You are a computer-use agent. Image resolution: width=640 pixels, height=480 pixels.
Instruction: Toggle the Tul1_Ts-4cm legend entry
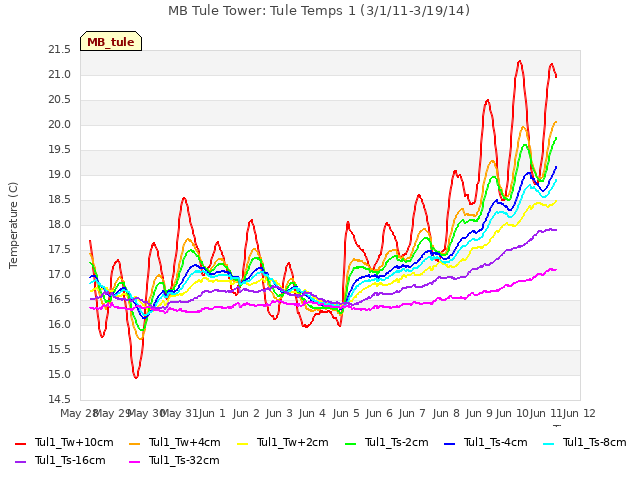486,442
